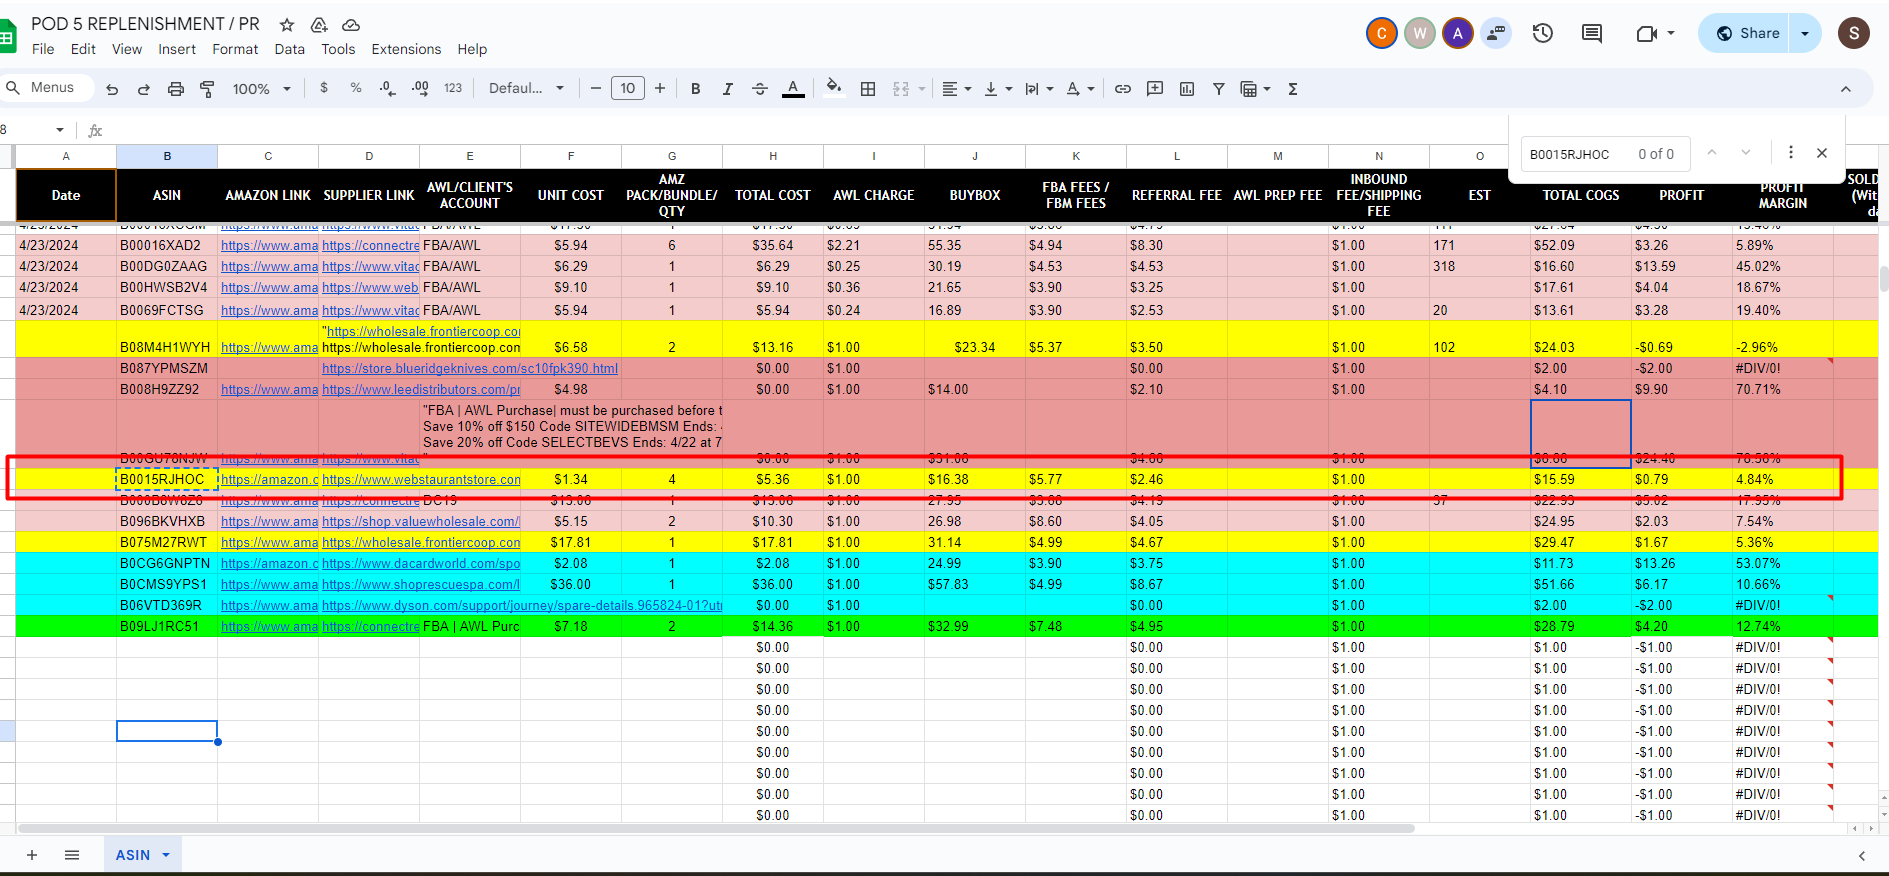This screenshot has width=1889, height=876.
Task: Click the Undo arrow icon
Action: [112, 89]
